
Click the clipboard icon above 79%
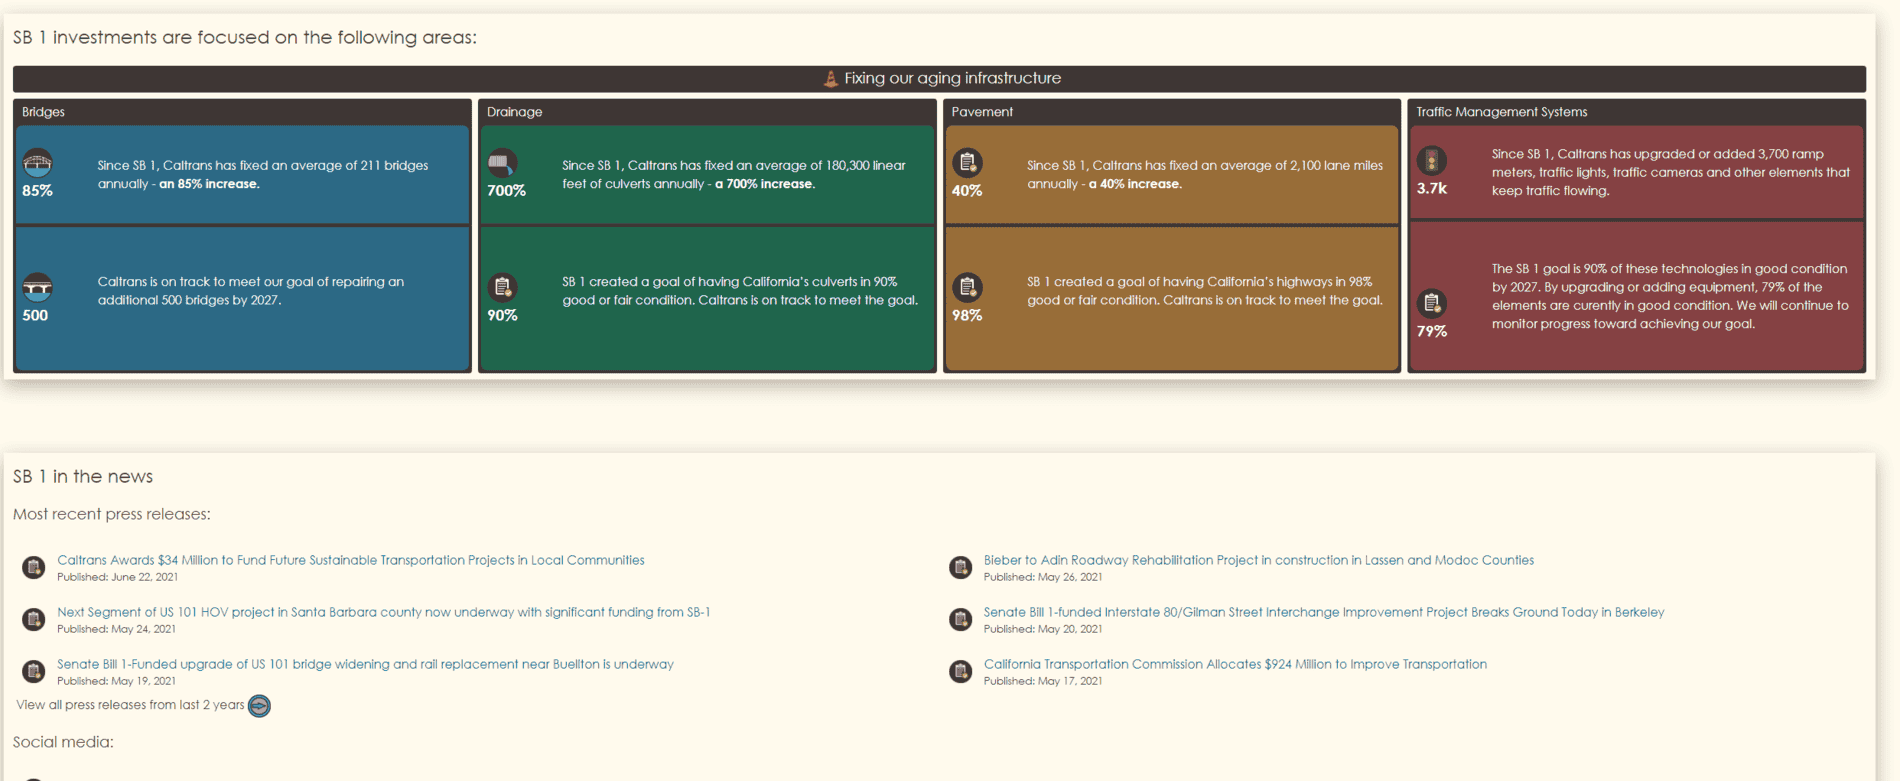pos(1432,303)
